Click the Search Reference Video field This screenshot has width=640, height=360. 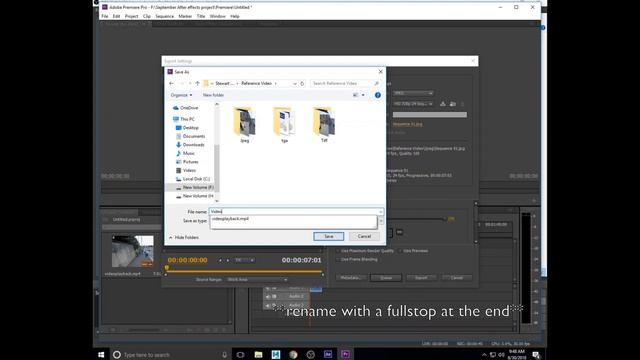click(345, 83)
